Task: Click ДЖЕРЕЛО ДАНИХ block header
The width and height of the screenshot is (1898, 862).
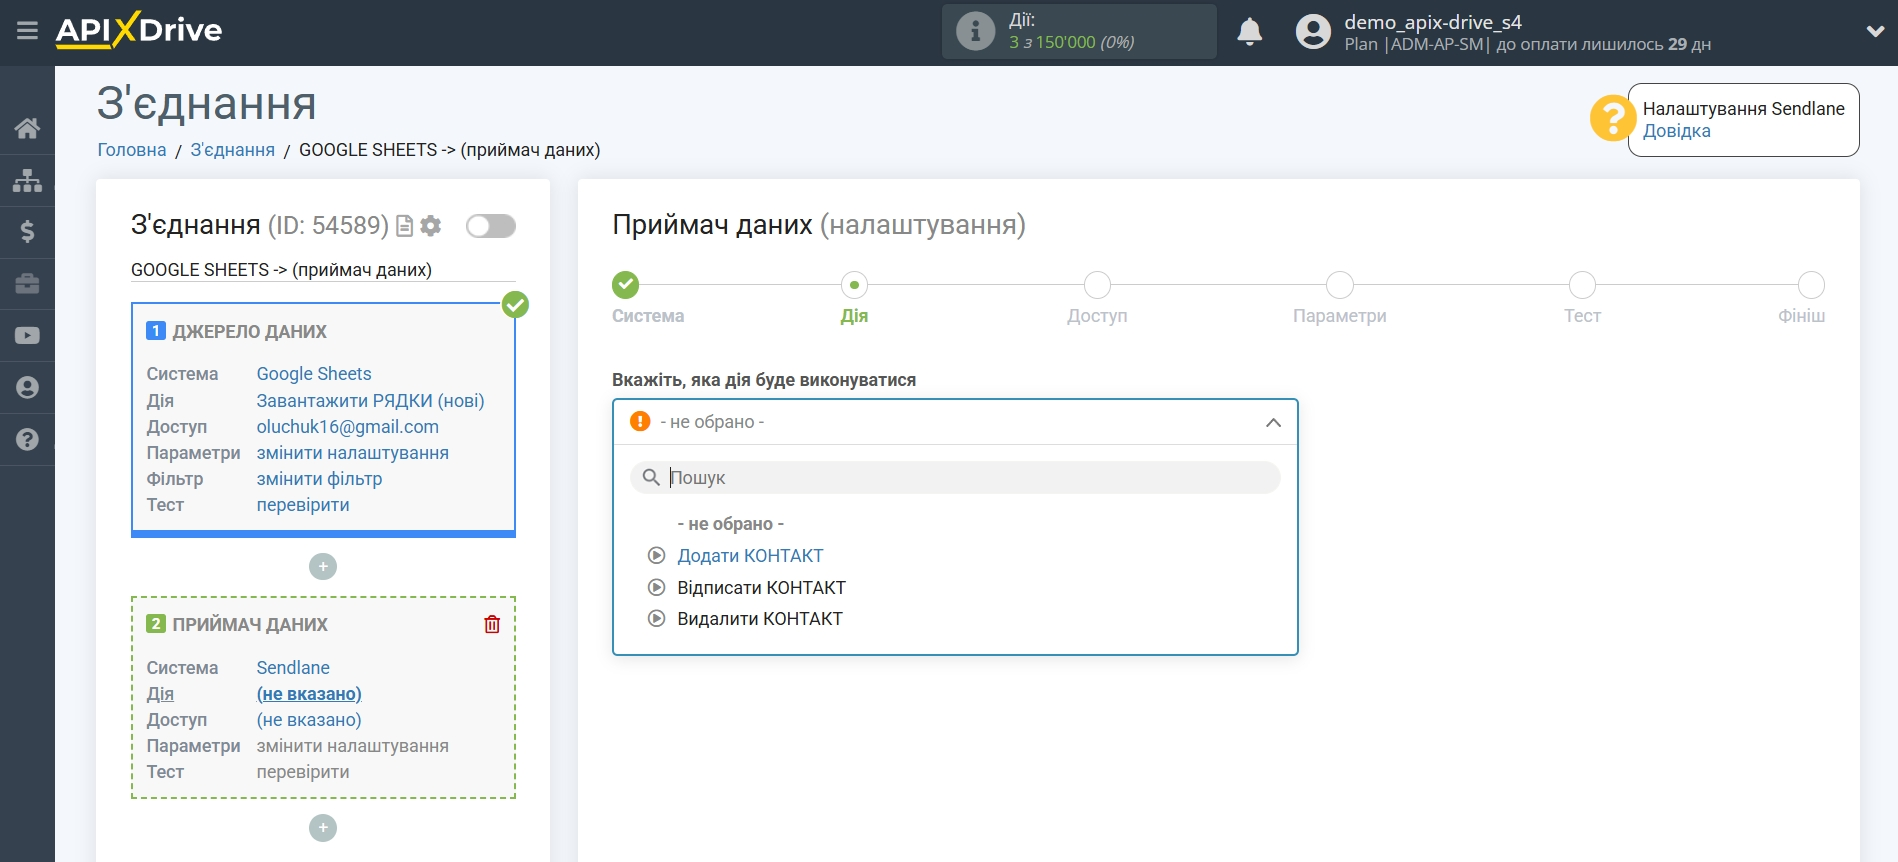Action: coord(249,332)
